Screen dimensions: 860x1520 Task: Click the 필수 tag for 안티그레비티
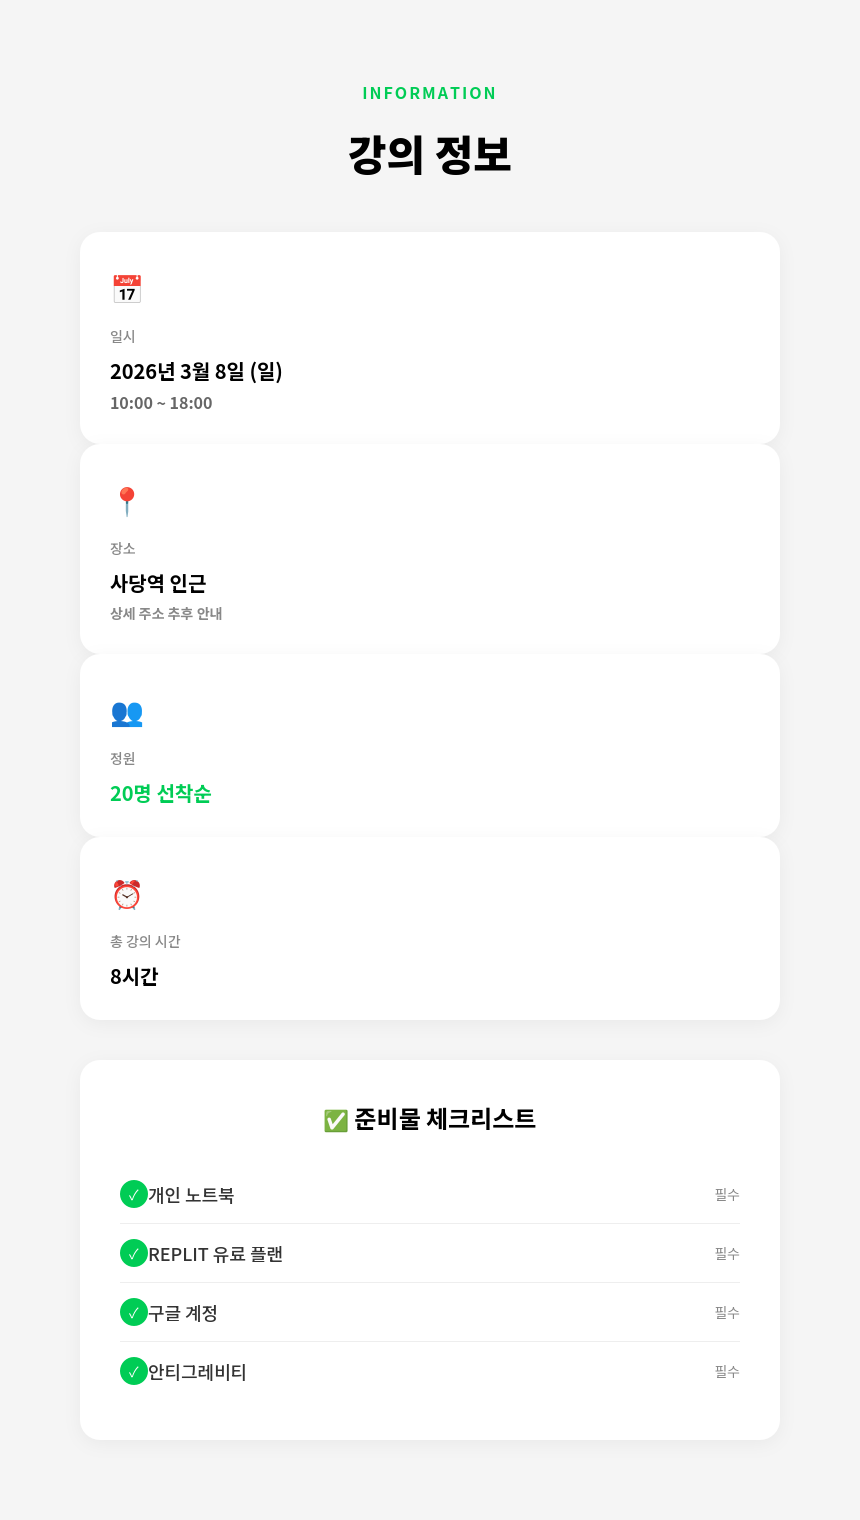coord(727,1371)
